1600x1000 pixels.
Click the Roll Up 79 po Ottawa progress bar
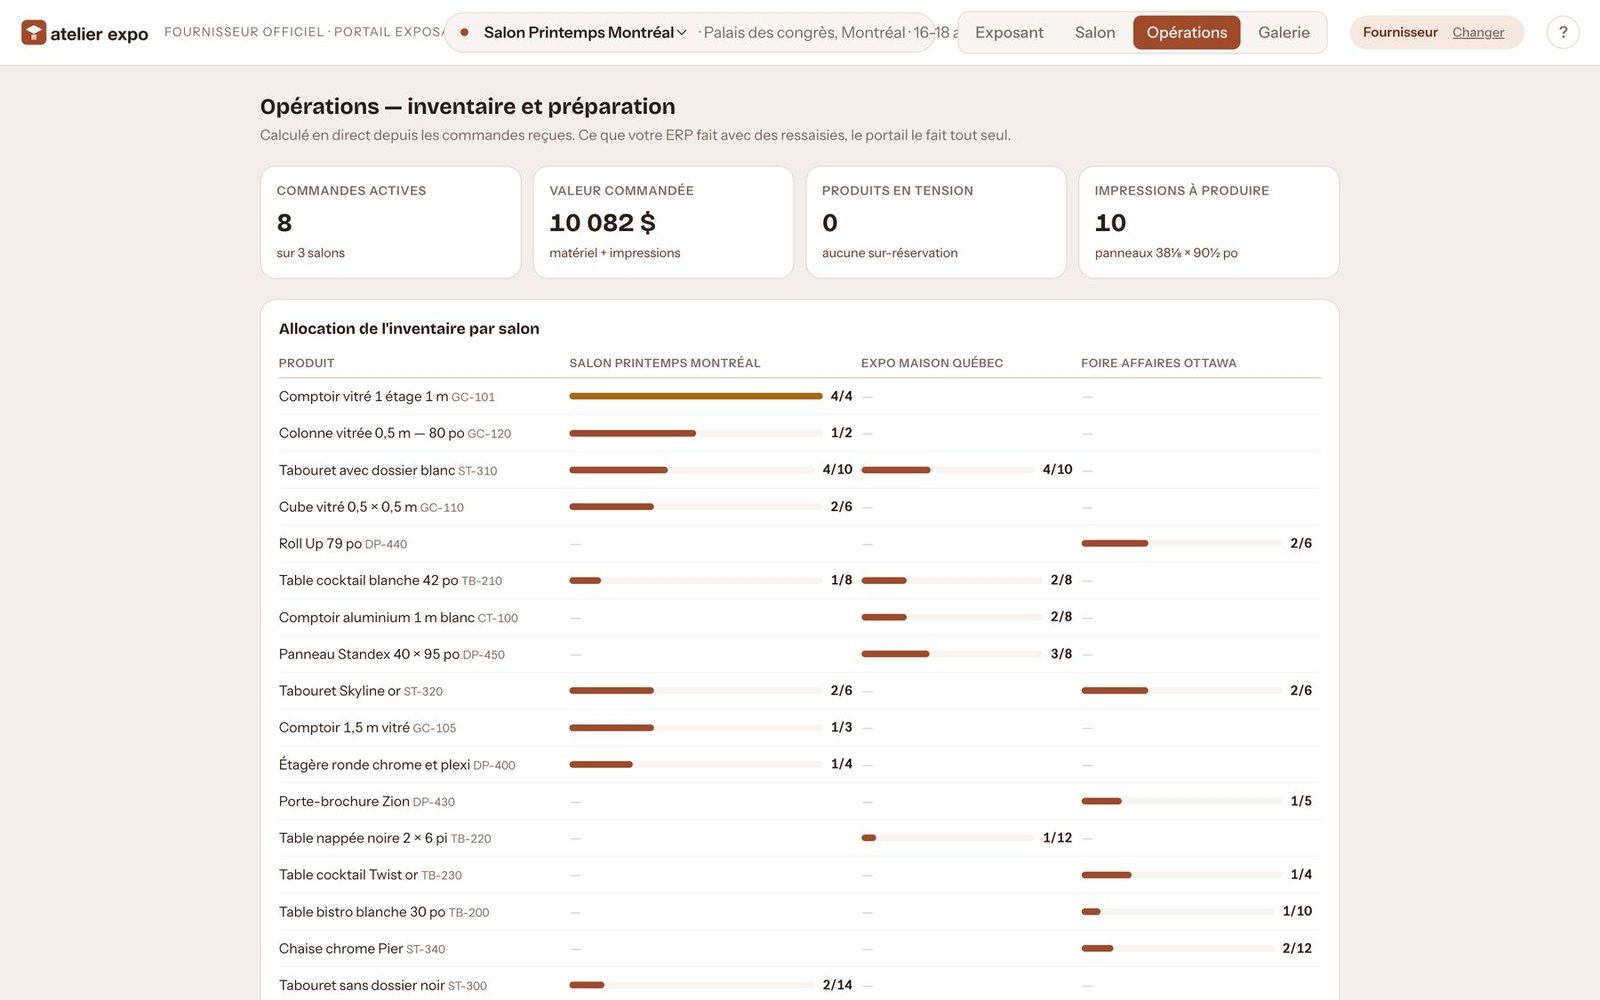(1181, 543)
